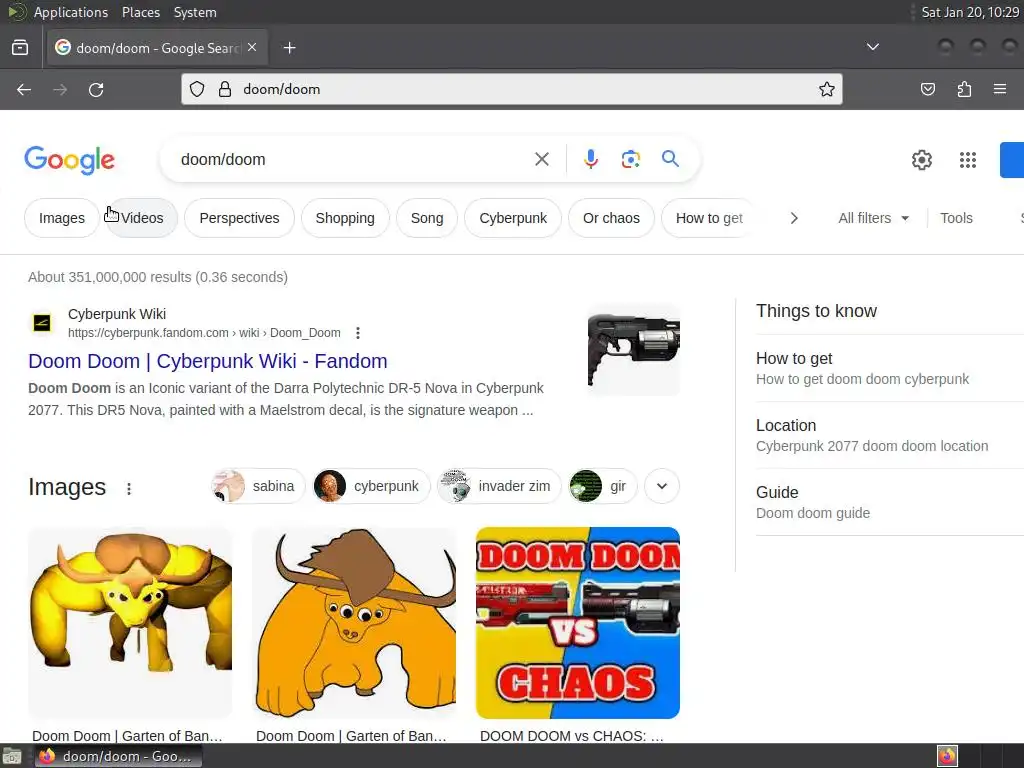Expand the list all tabs chevron
Viewport: 1024px width, 768px height.
(x=872, y=47)
